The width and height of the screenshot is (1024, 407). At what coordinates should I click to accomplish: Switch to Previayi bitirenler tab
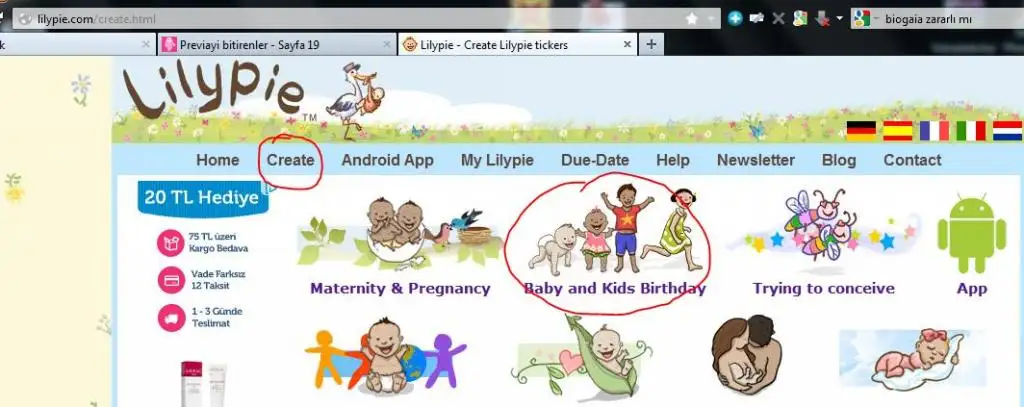(x=277, y=45)
